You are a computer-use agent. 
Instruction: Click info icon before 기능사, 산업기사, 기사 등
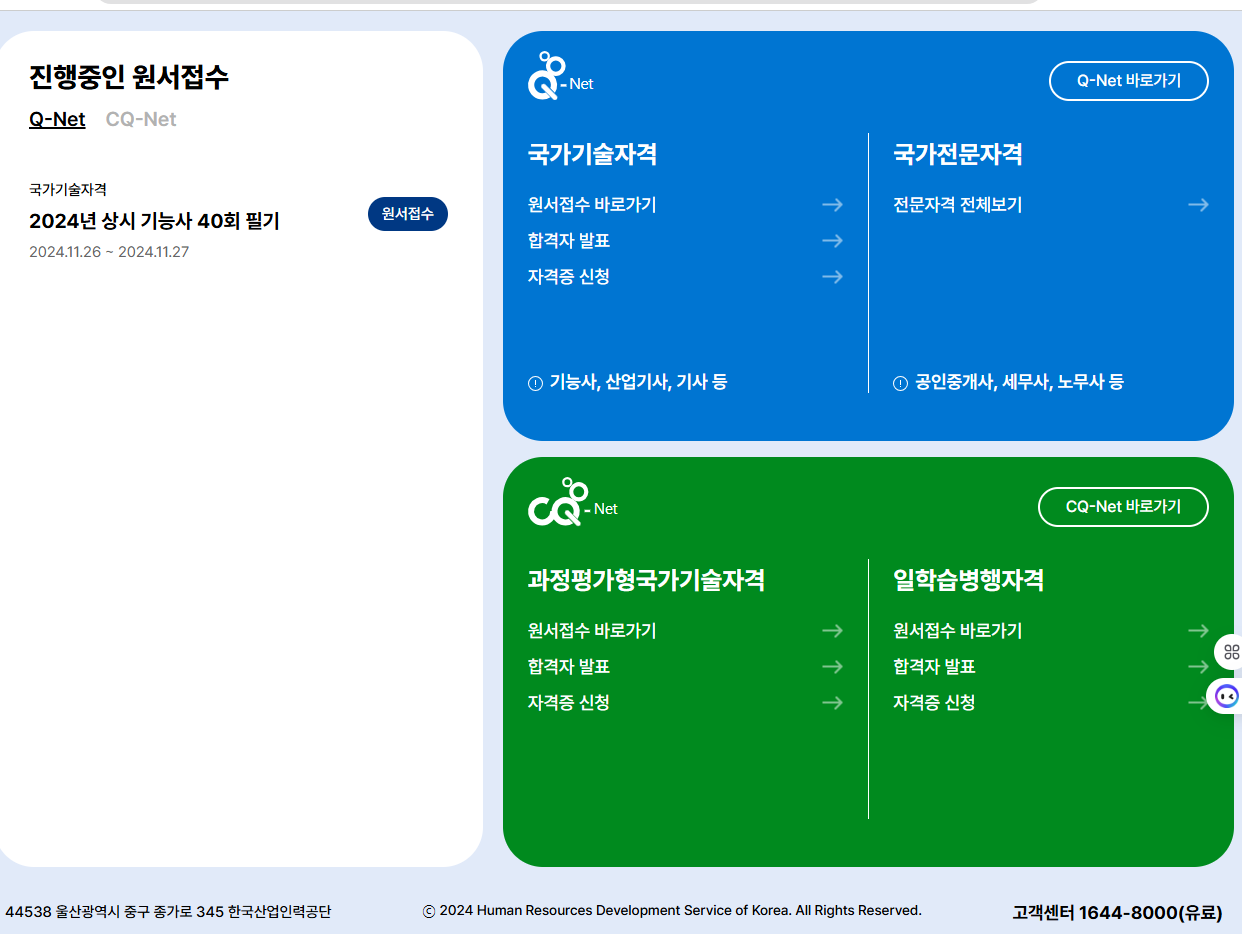click(x=535, y=383)
